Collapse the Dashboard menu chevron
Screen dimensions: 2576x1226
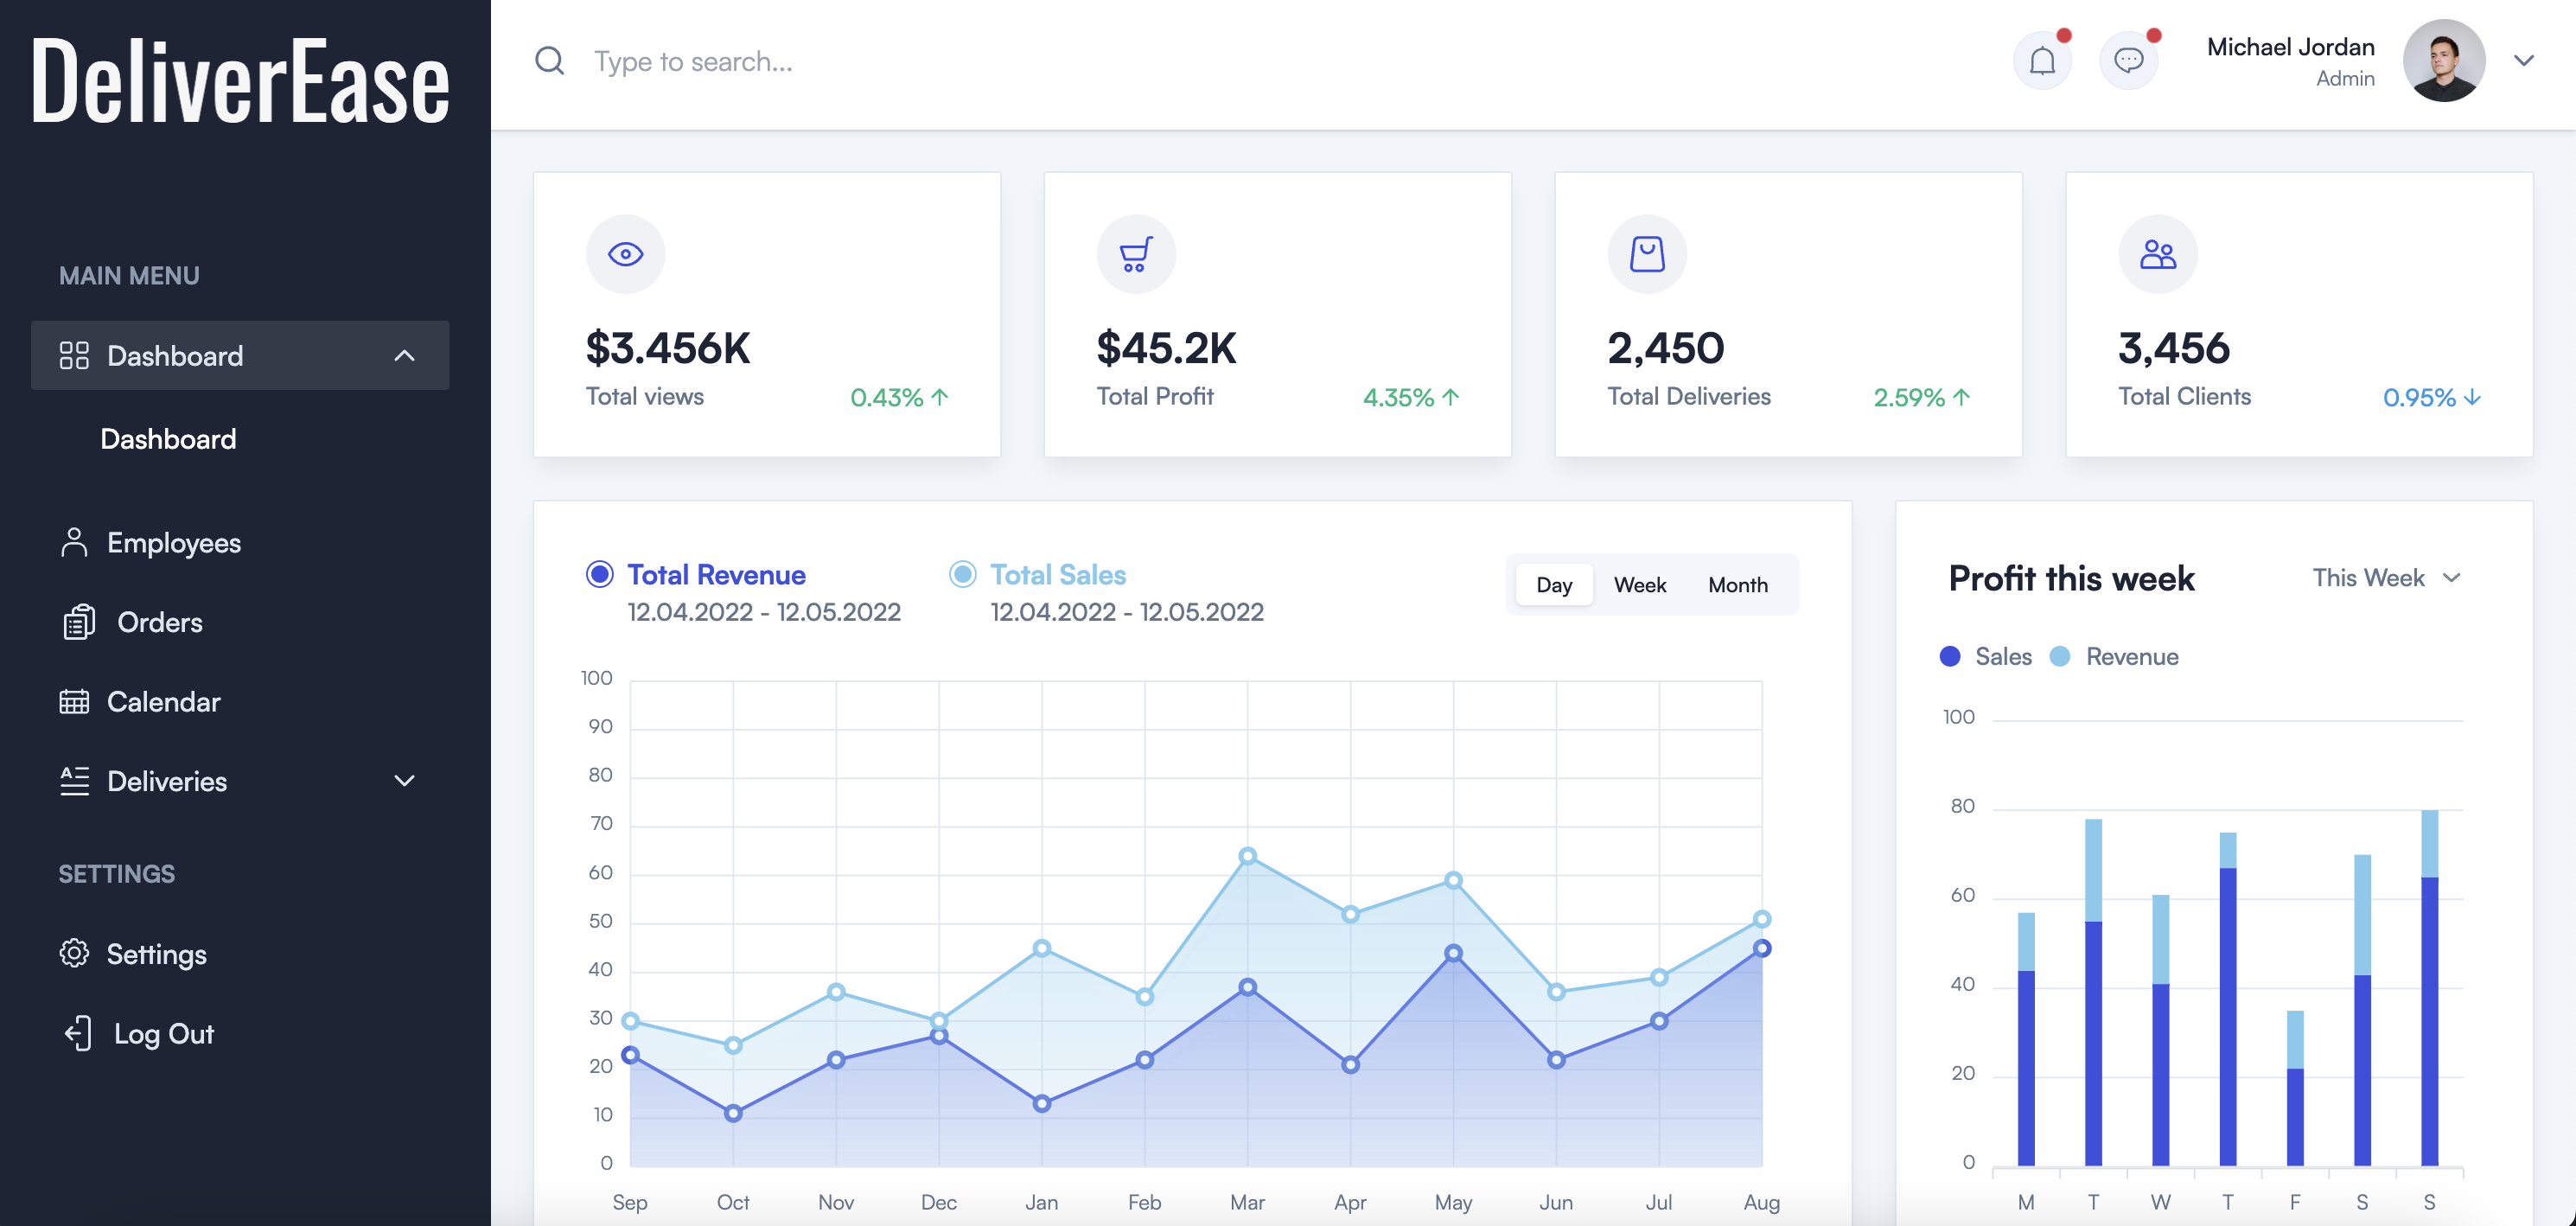click(x=404, y=356)
